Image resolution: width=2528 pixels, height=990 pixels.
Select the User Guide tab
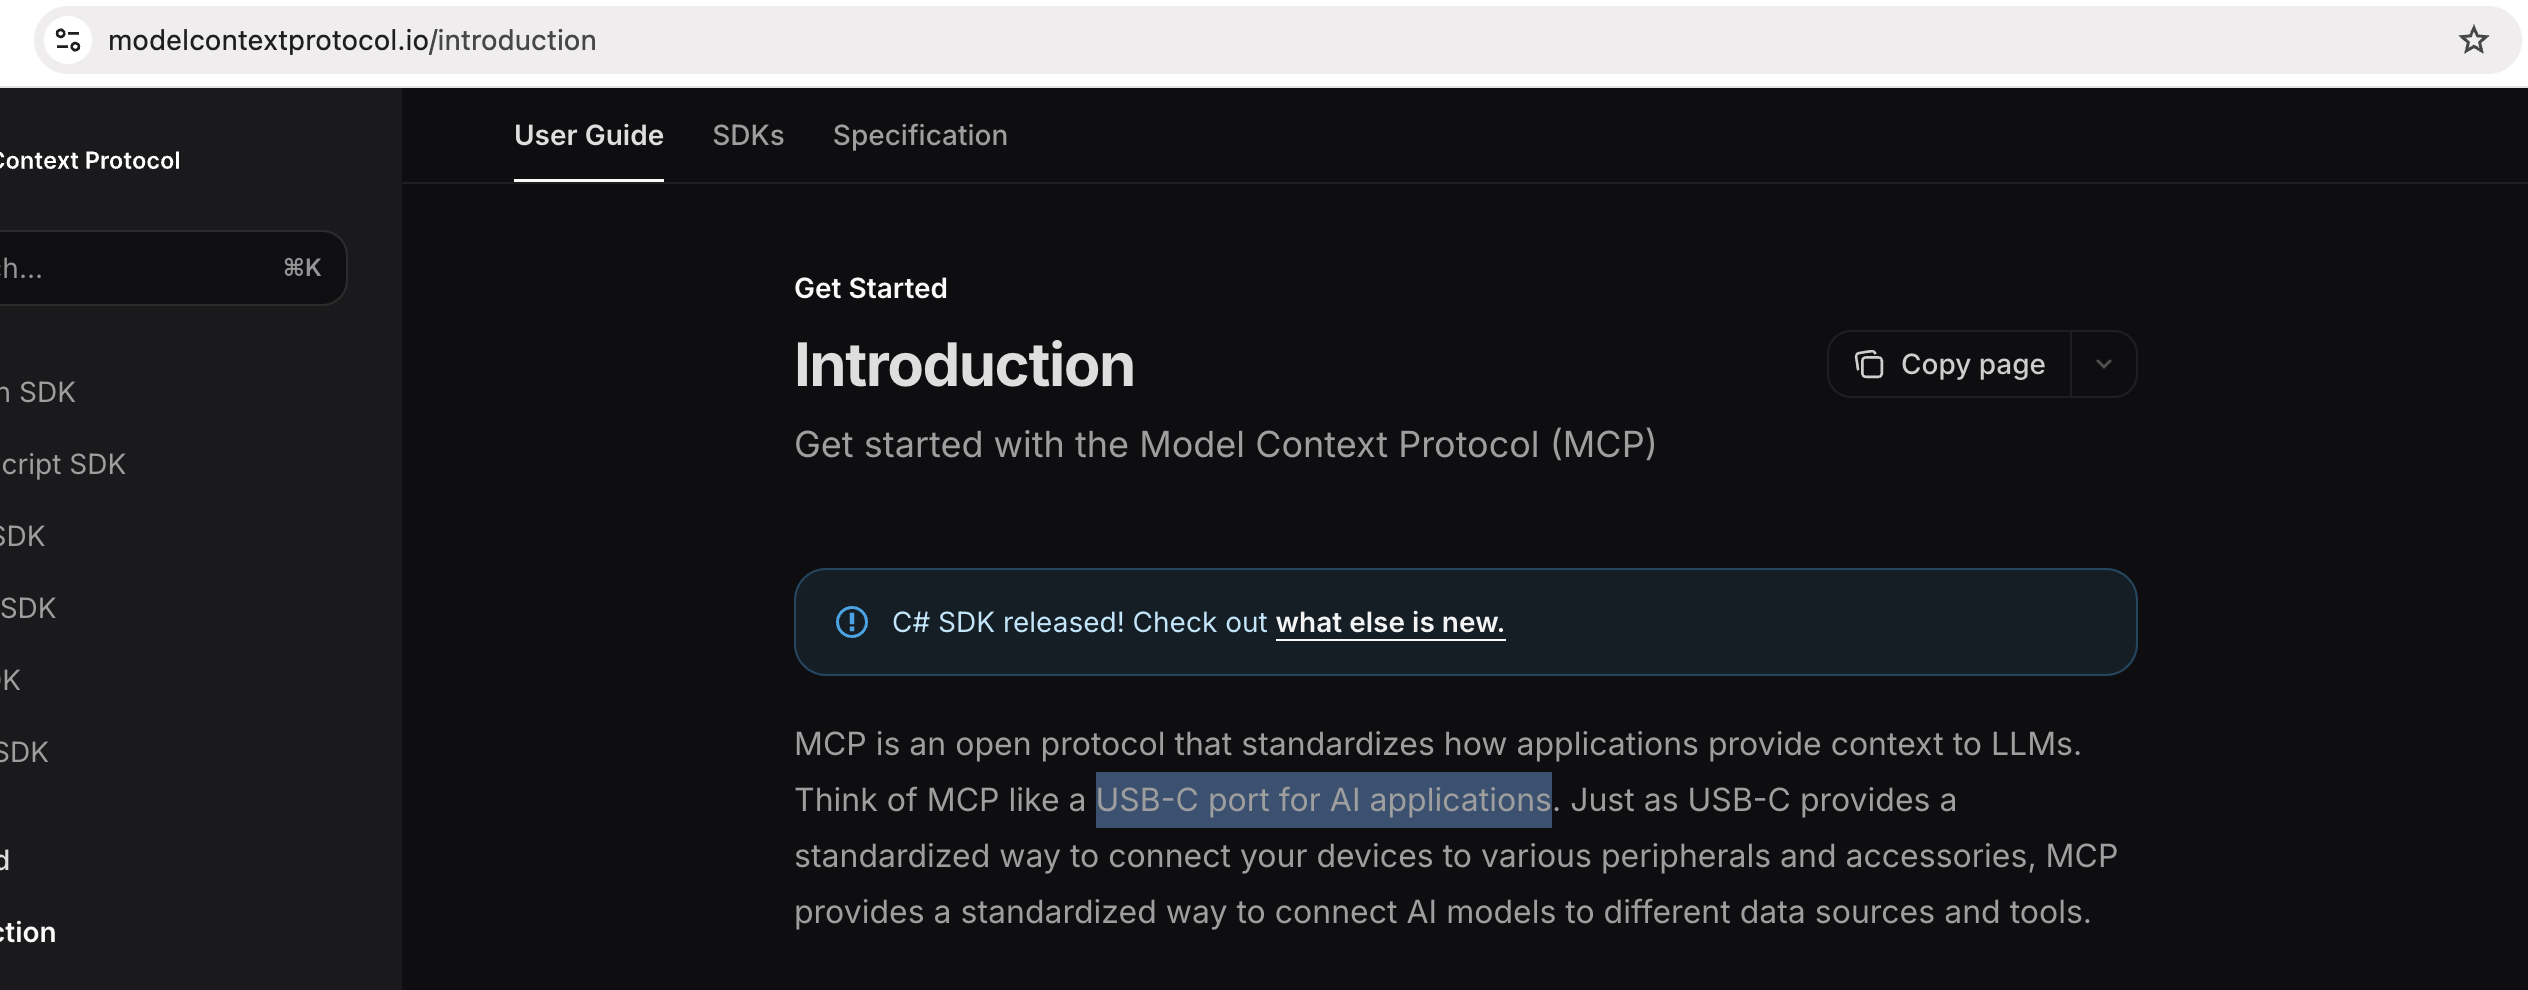pyautogui.click(x=589, y=135)
